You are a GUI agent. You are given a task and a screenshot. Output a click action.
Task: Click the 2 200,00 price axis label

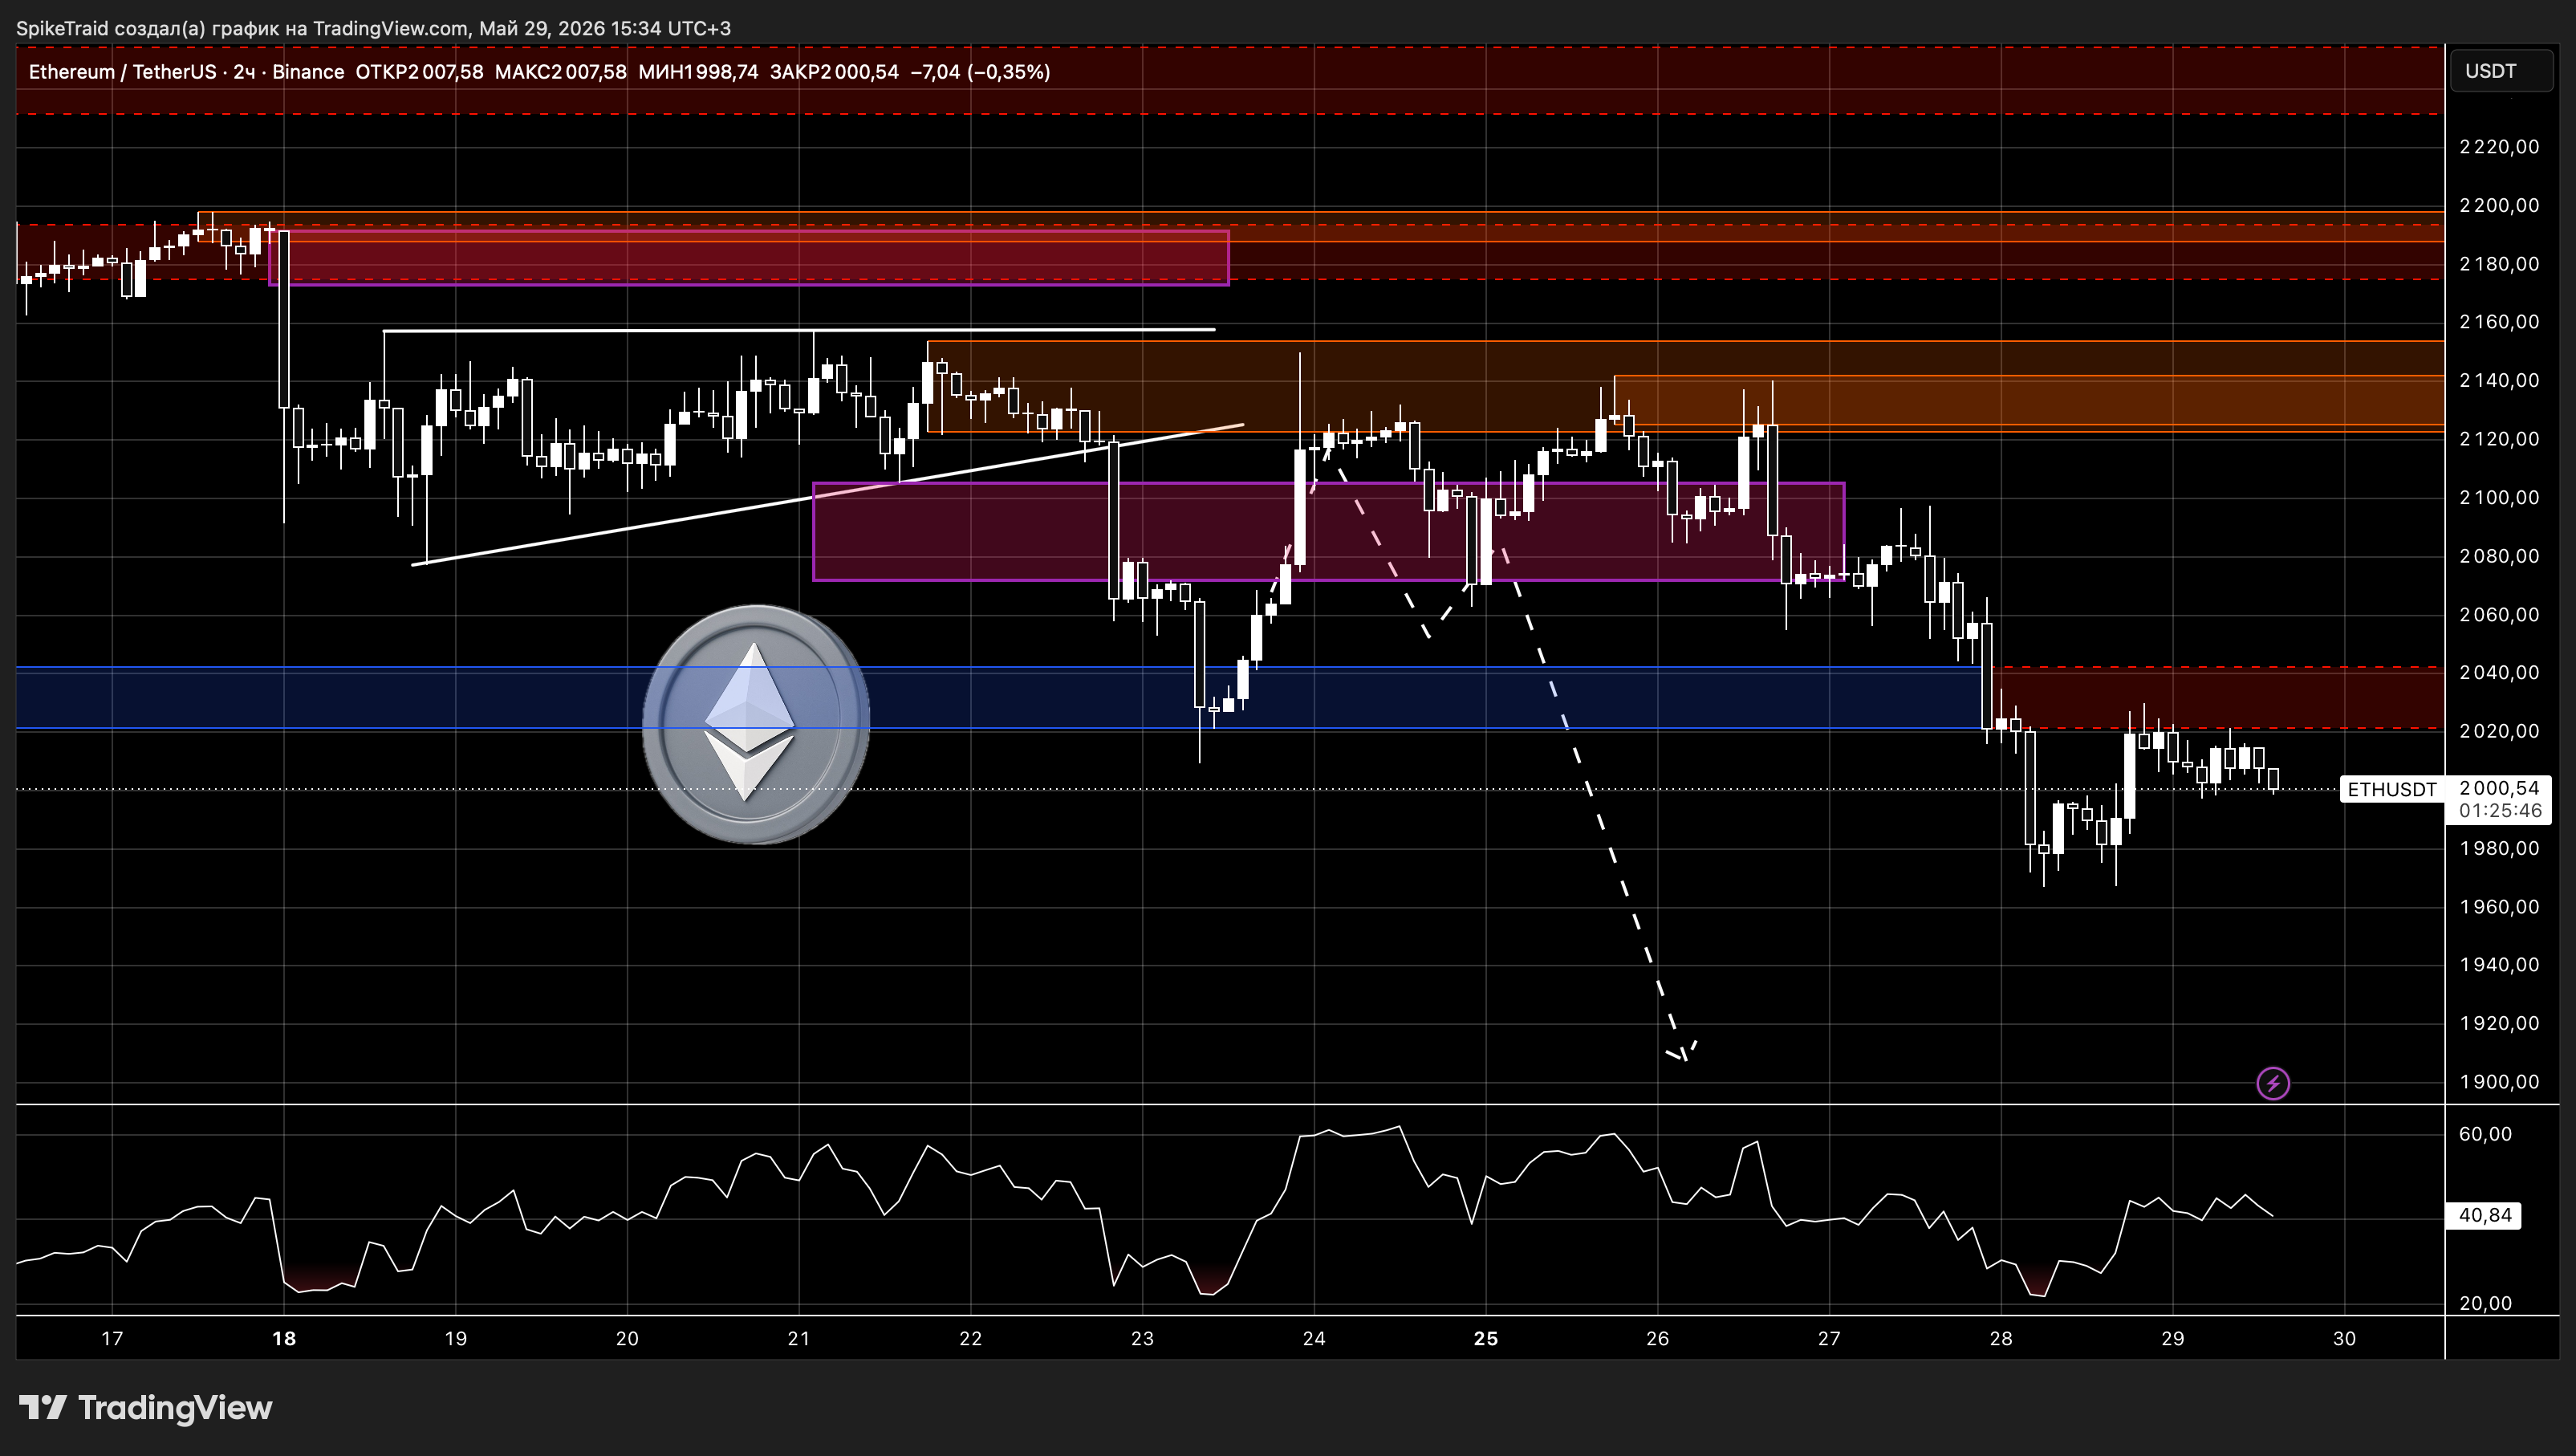pyautogui.click(x=2499, y=205)
